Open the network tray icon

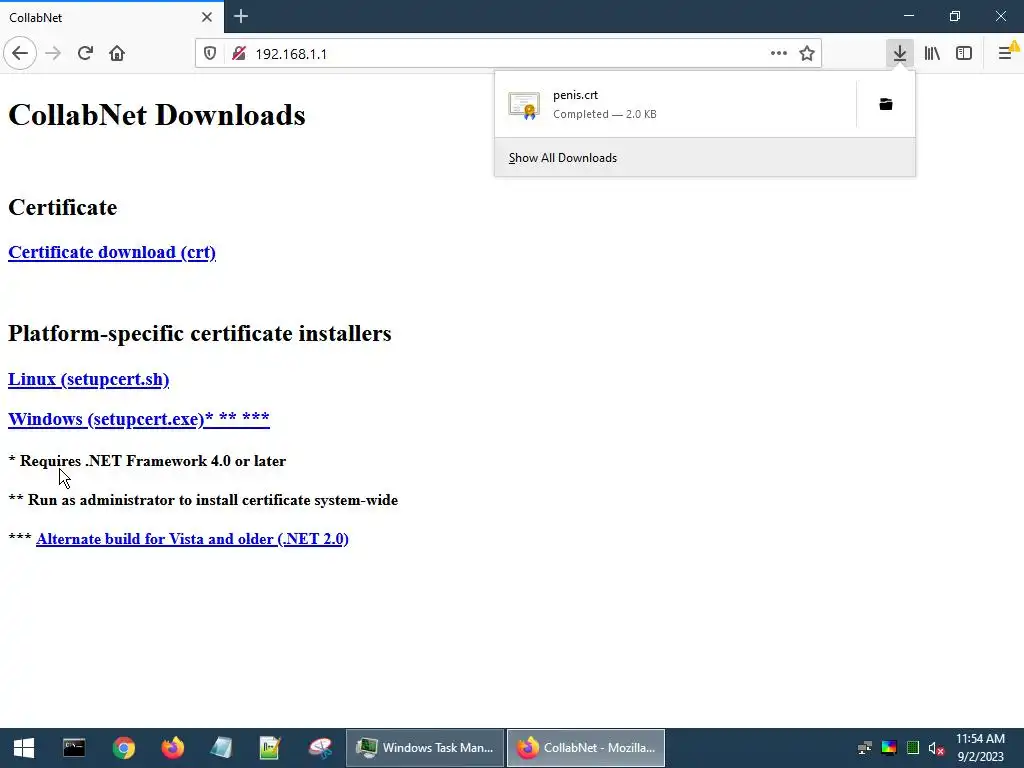pyautogui.click(x=865, y=748)
